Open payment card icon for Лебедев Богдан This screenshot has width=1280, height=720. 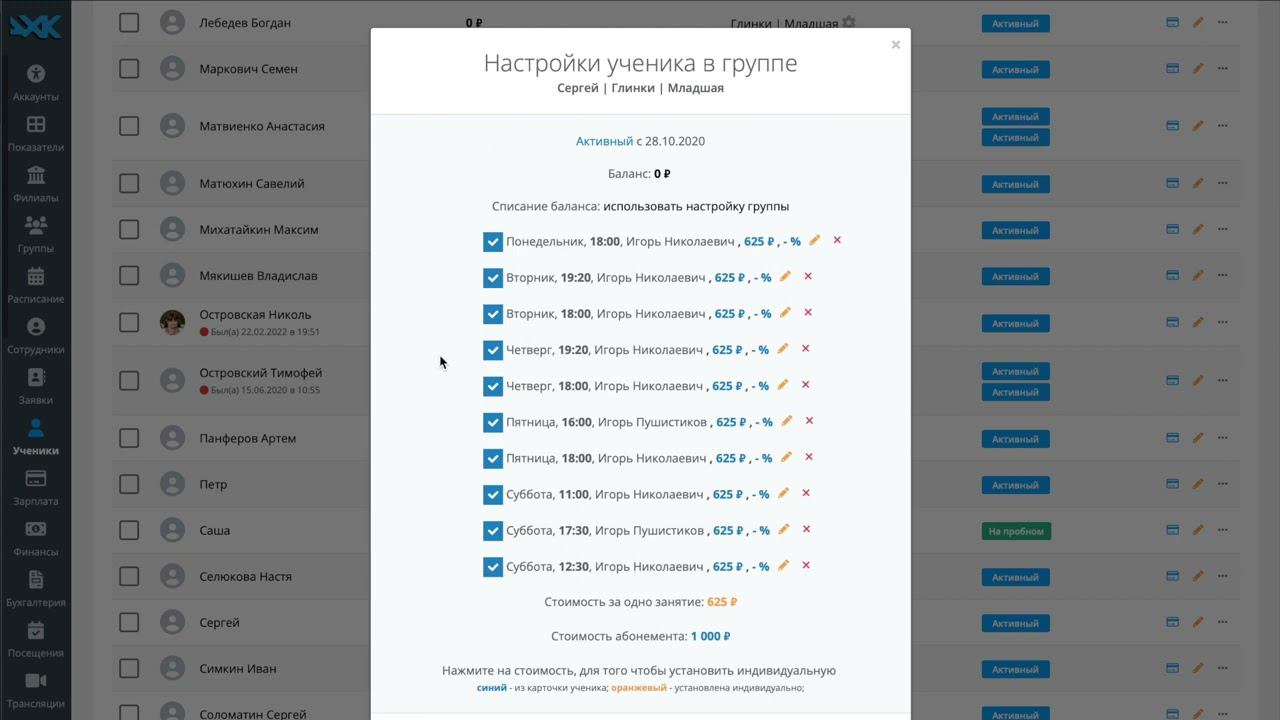(1172, 22)
